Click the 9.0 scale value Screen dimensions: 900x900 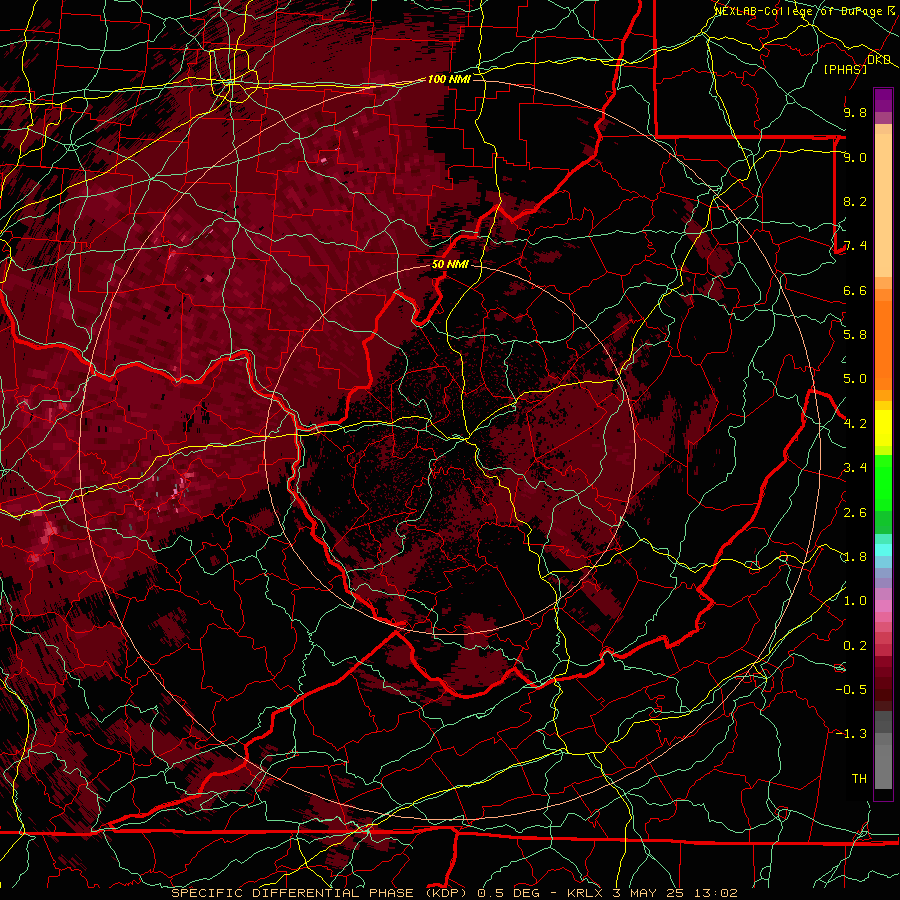(855, 157)
